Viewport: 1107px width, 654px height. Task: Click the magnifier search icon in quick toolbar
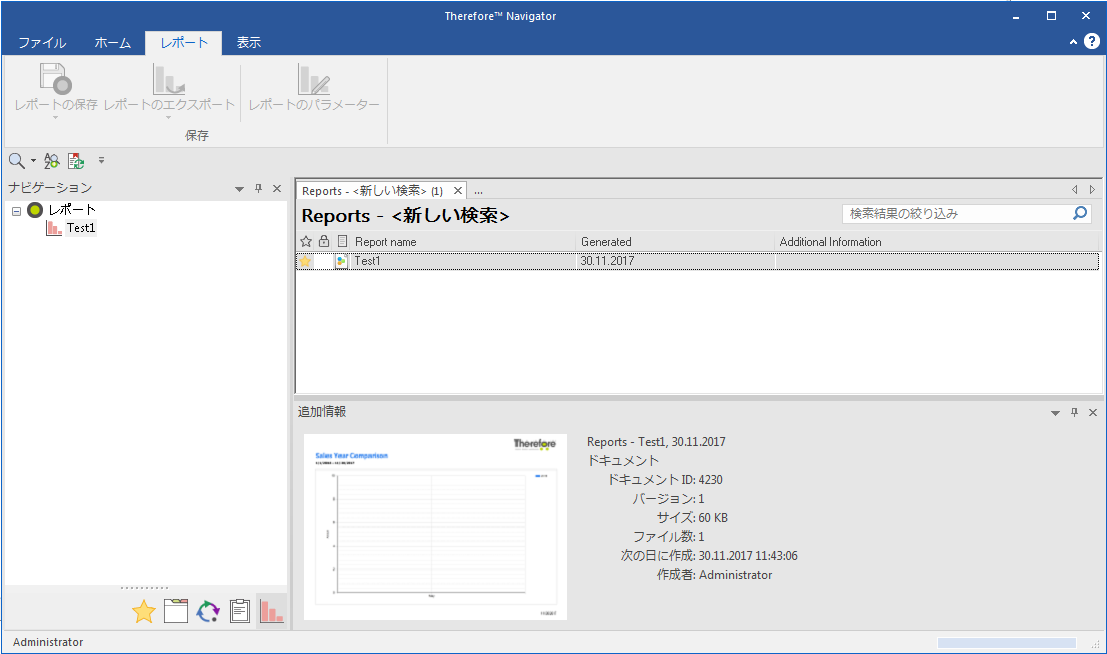[x=16, y=161]
